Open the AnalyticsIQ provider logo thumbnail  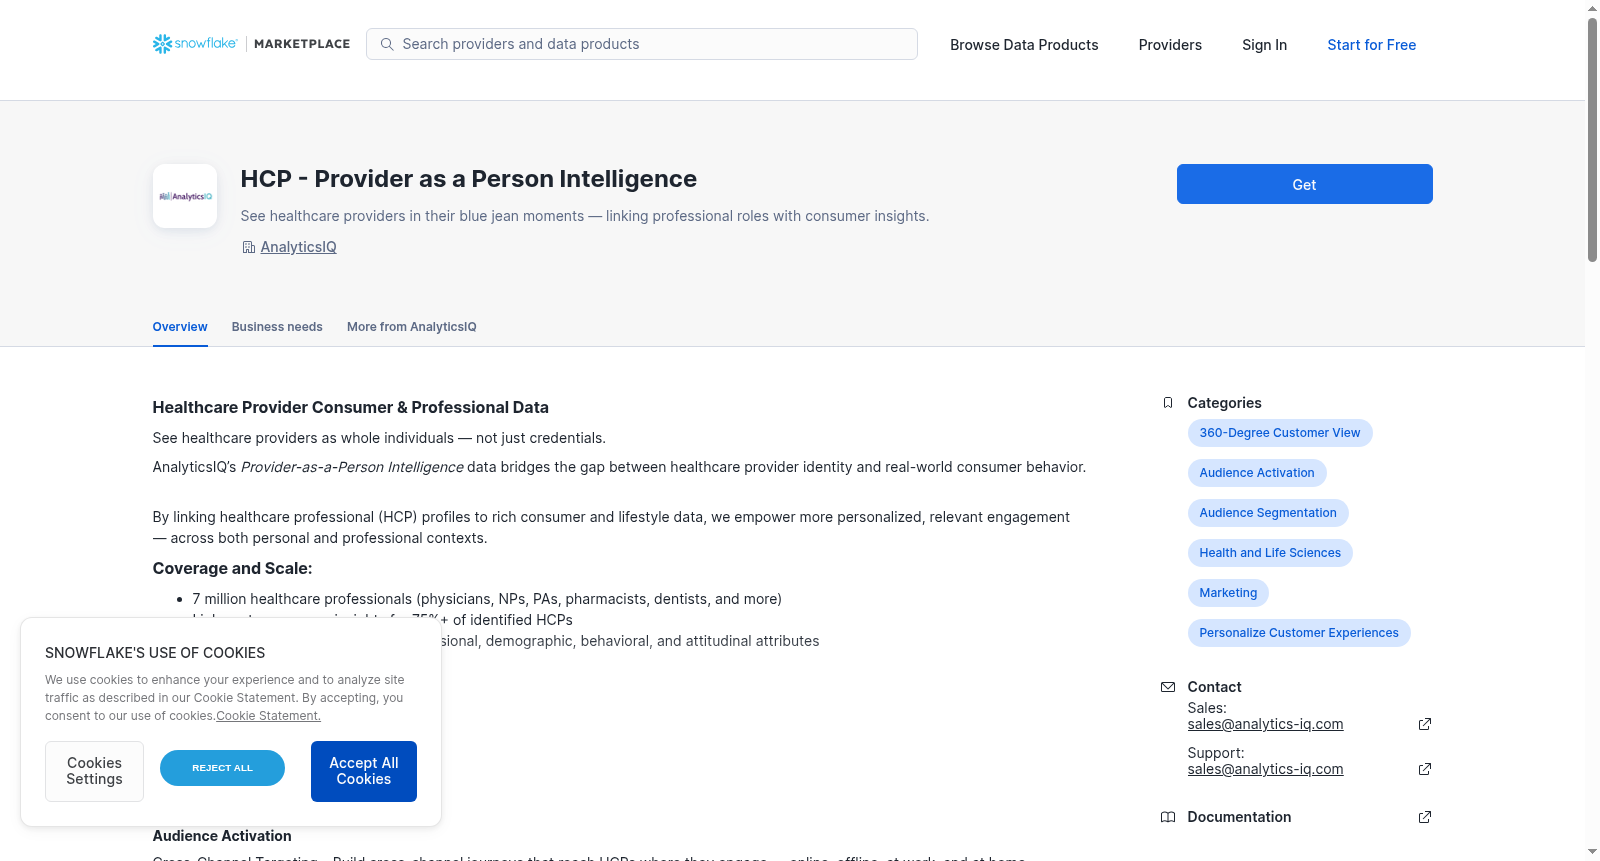[x=185, y=196]
